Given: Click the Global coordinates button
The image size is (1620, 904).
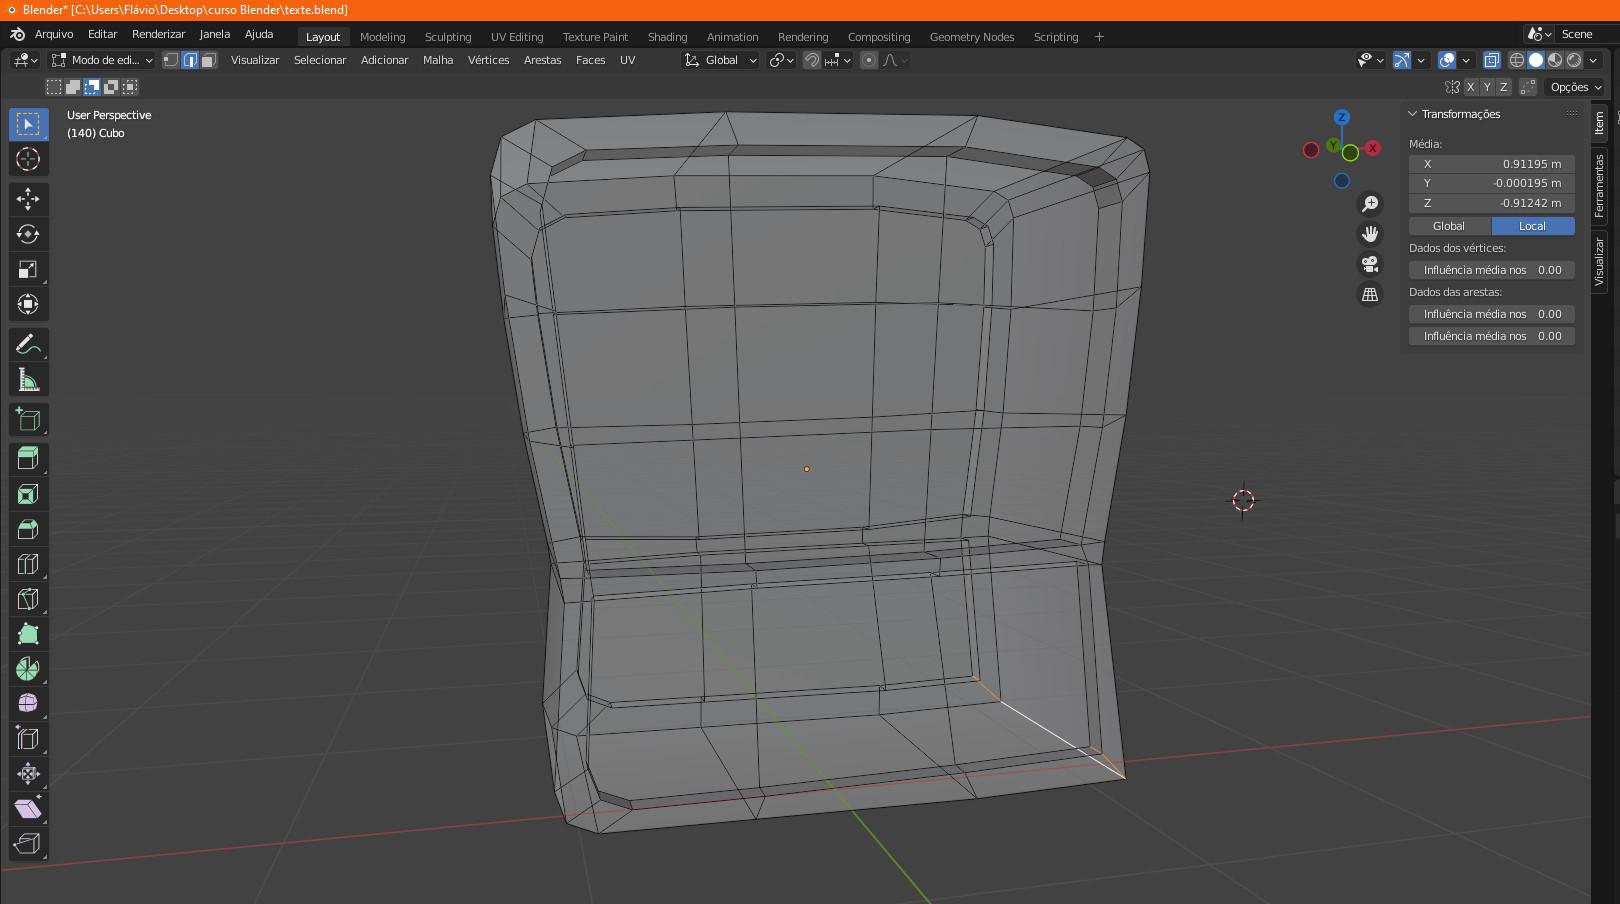Looking at the screenshot, I should (x=1449, y=226).
